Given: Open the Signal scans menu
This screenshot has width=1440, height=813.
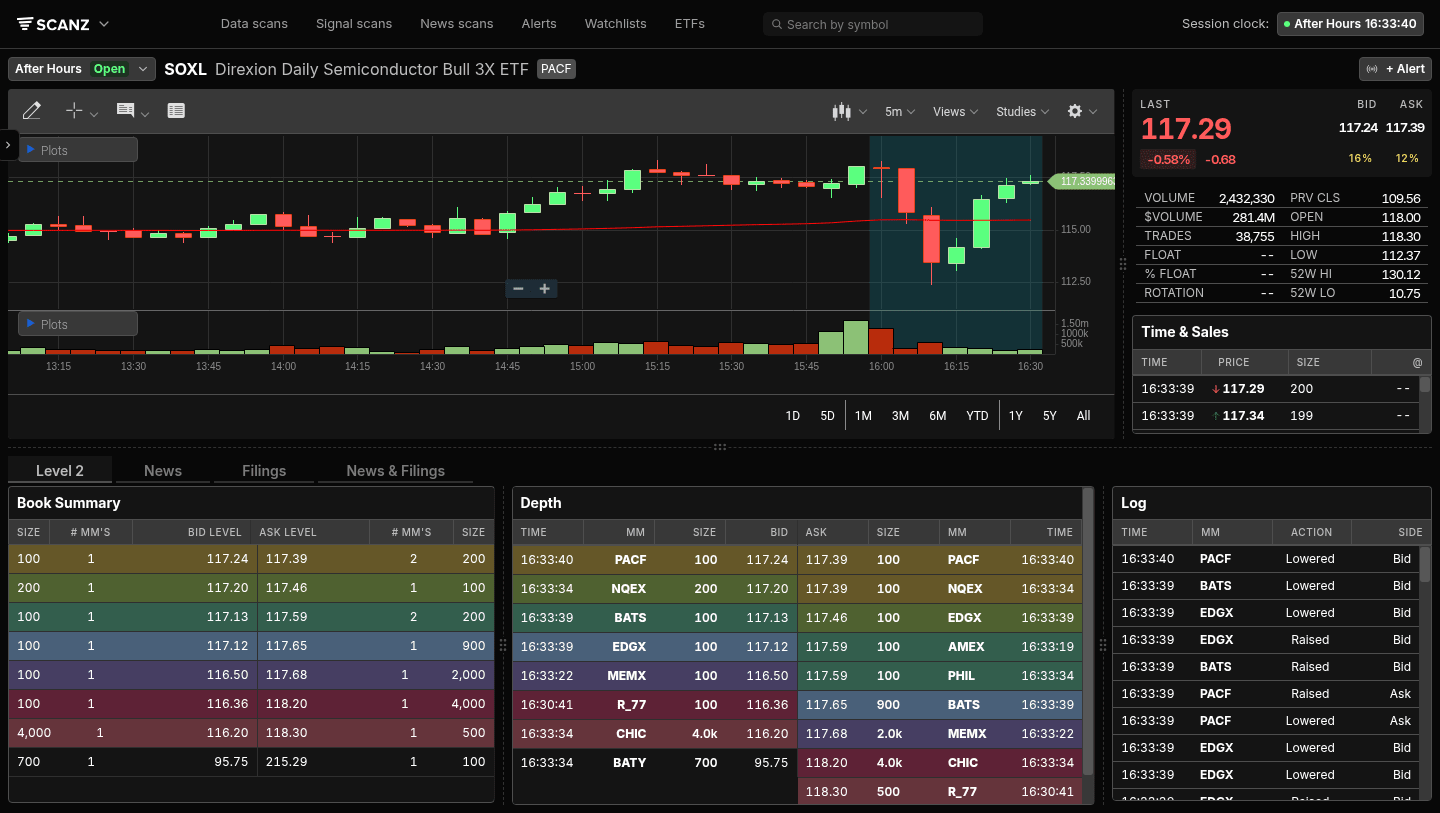Looking at the screenshot, I should [x=354, y=24].
